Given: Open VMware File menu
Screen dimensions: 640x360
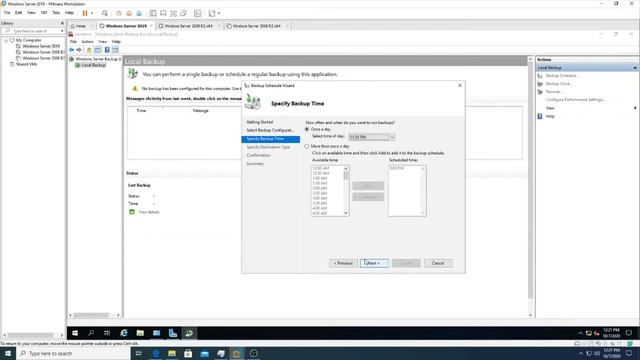Looking at the screenshot, I should (7, 13).
